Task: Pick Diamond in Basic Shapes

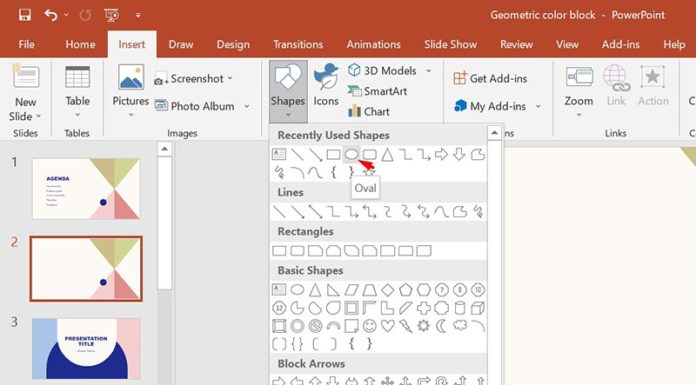Action: [388, 290]
